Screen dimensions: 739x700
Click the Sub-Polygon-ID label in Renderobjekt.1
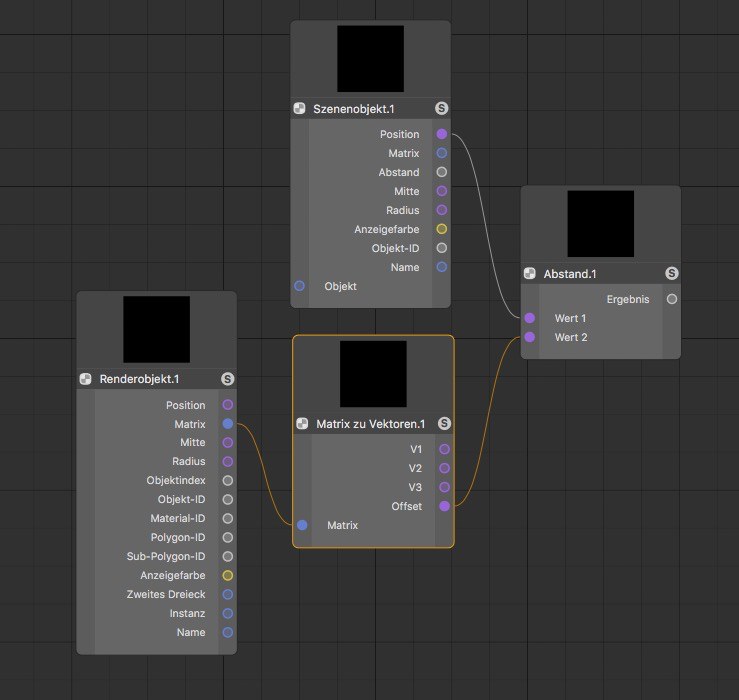click(166, 557)
